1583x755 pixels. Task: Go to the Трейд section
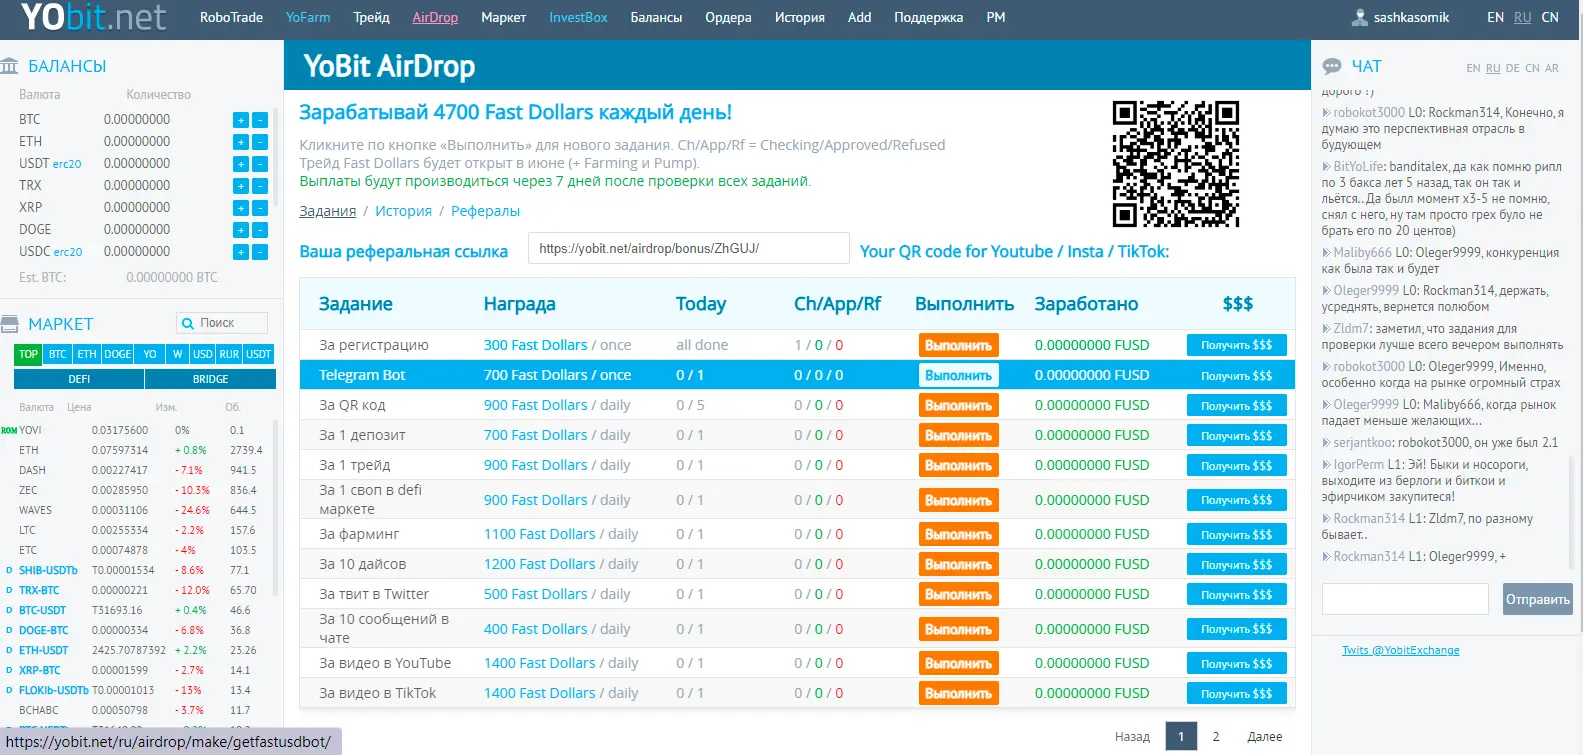(371, 17)
